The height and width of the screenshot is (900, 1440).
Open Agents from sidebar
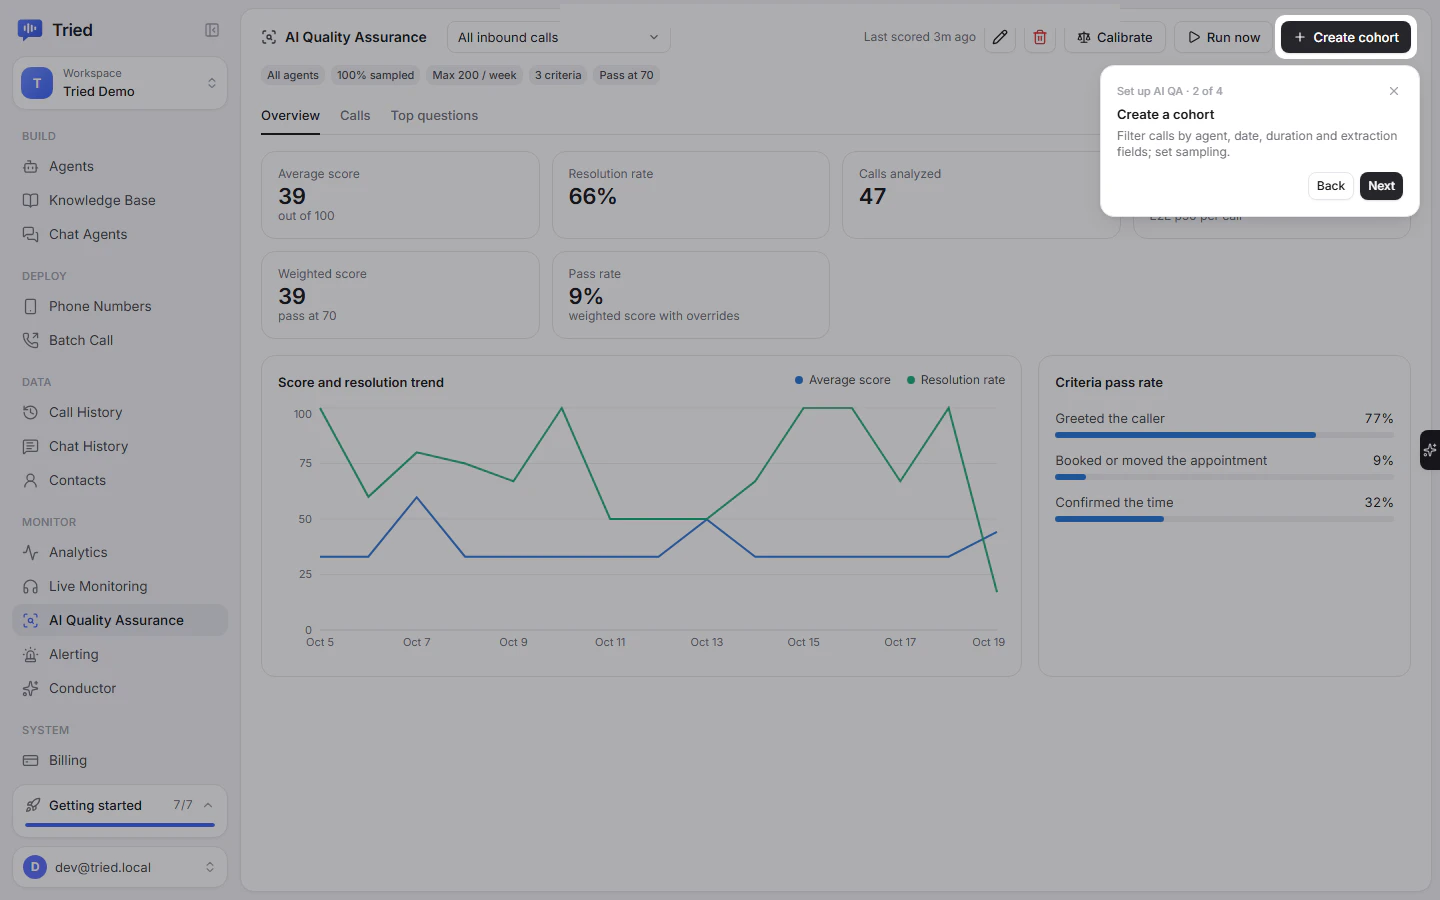[120, 166]
